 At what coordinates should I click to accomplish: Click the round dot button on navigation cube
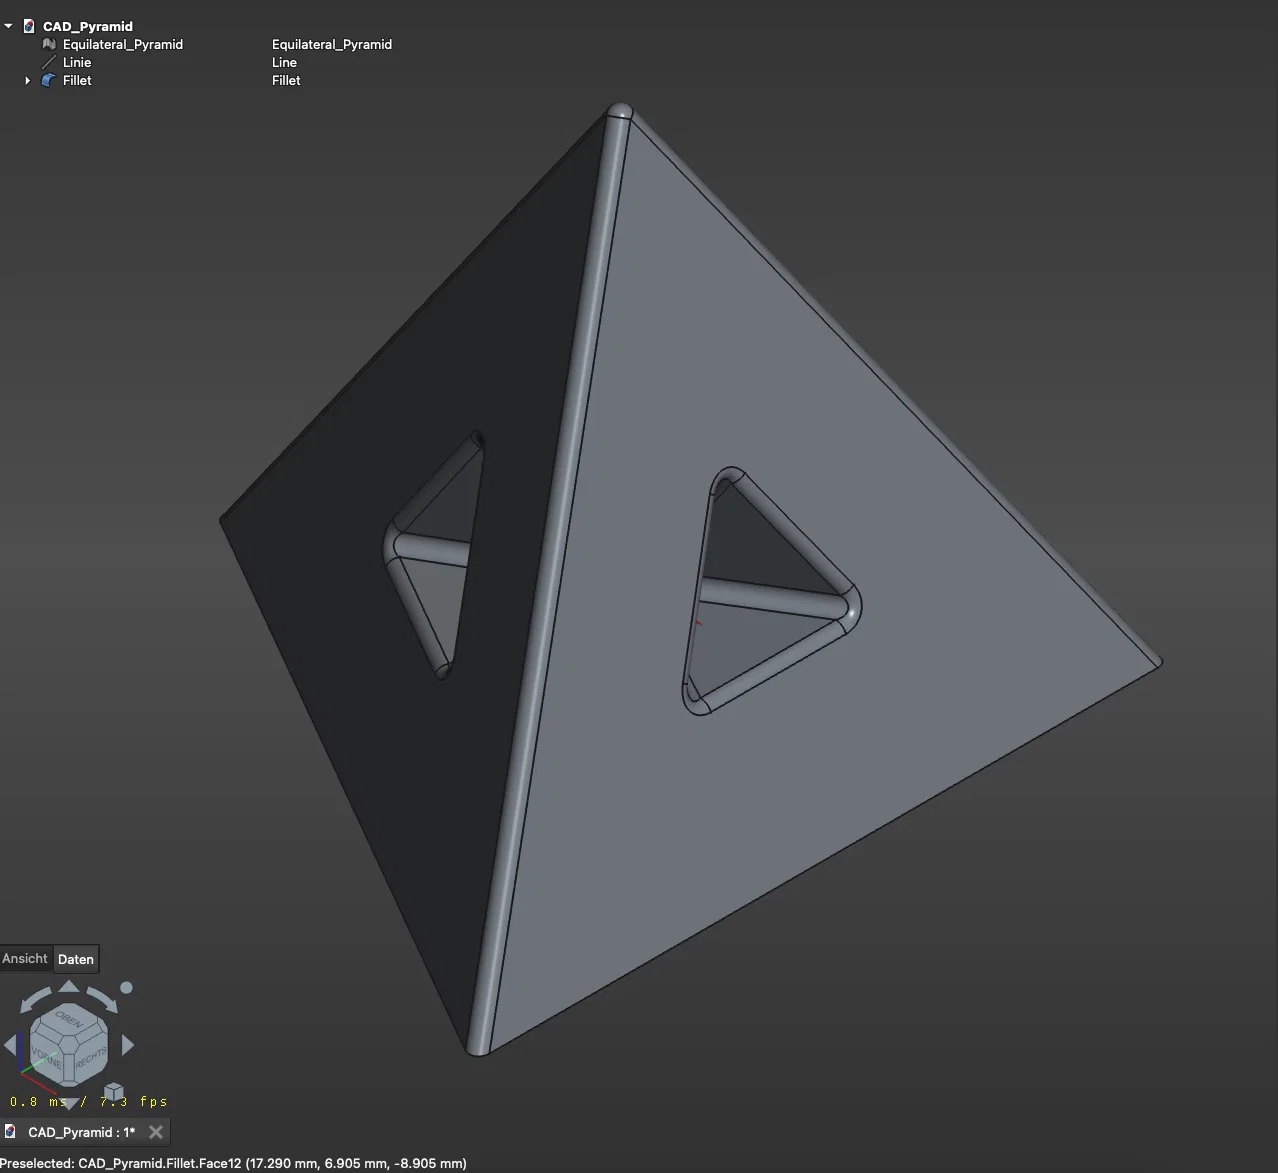tap(126, 988)
